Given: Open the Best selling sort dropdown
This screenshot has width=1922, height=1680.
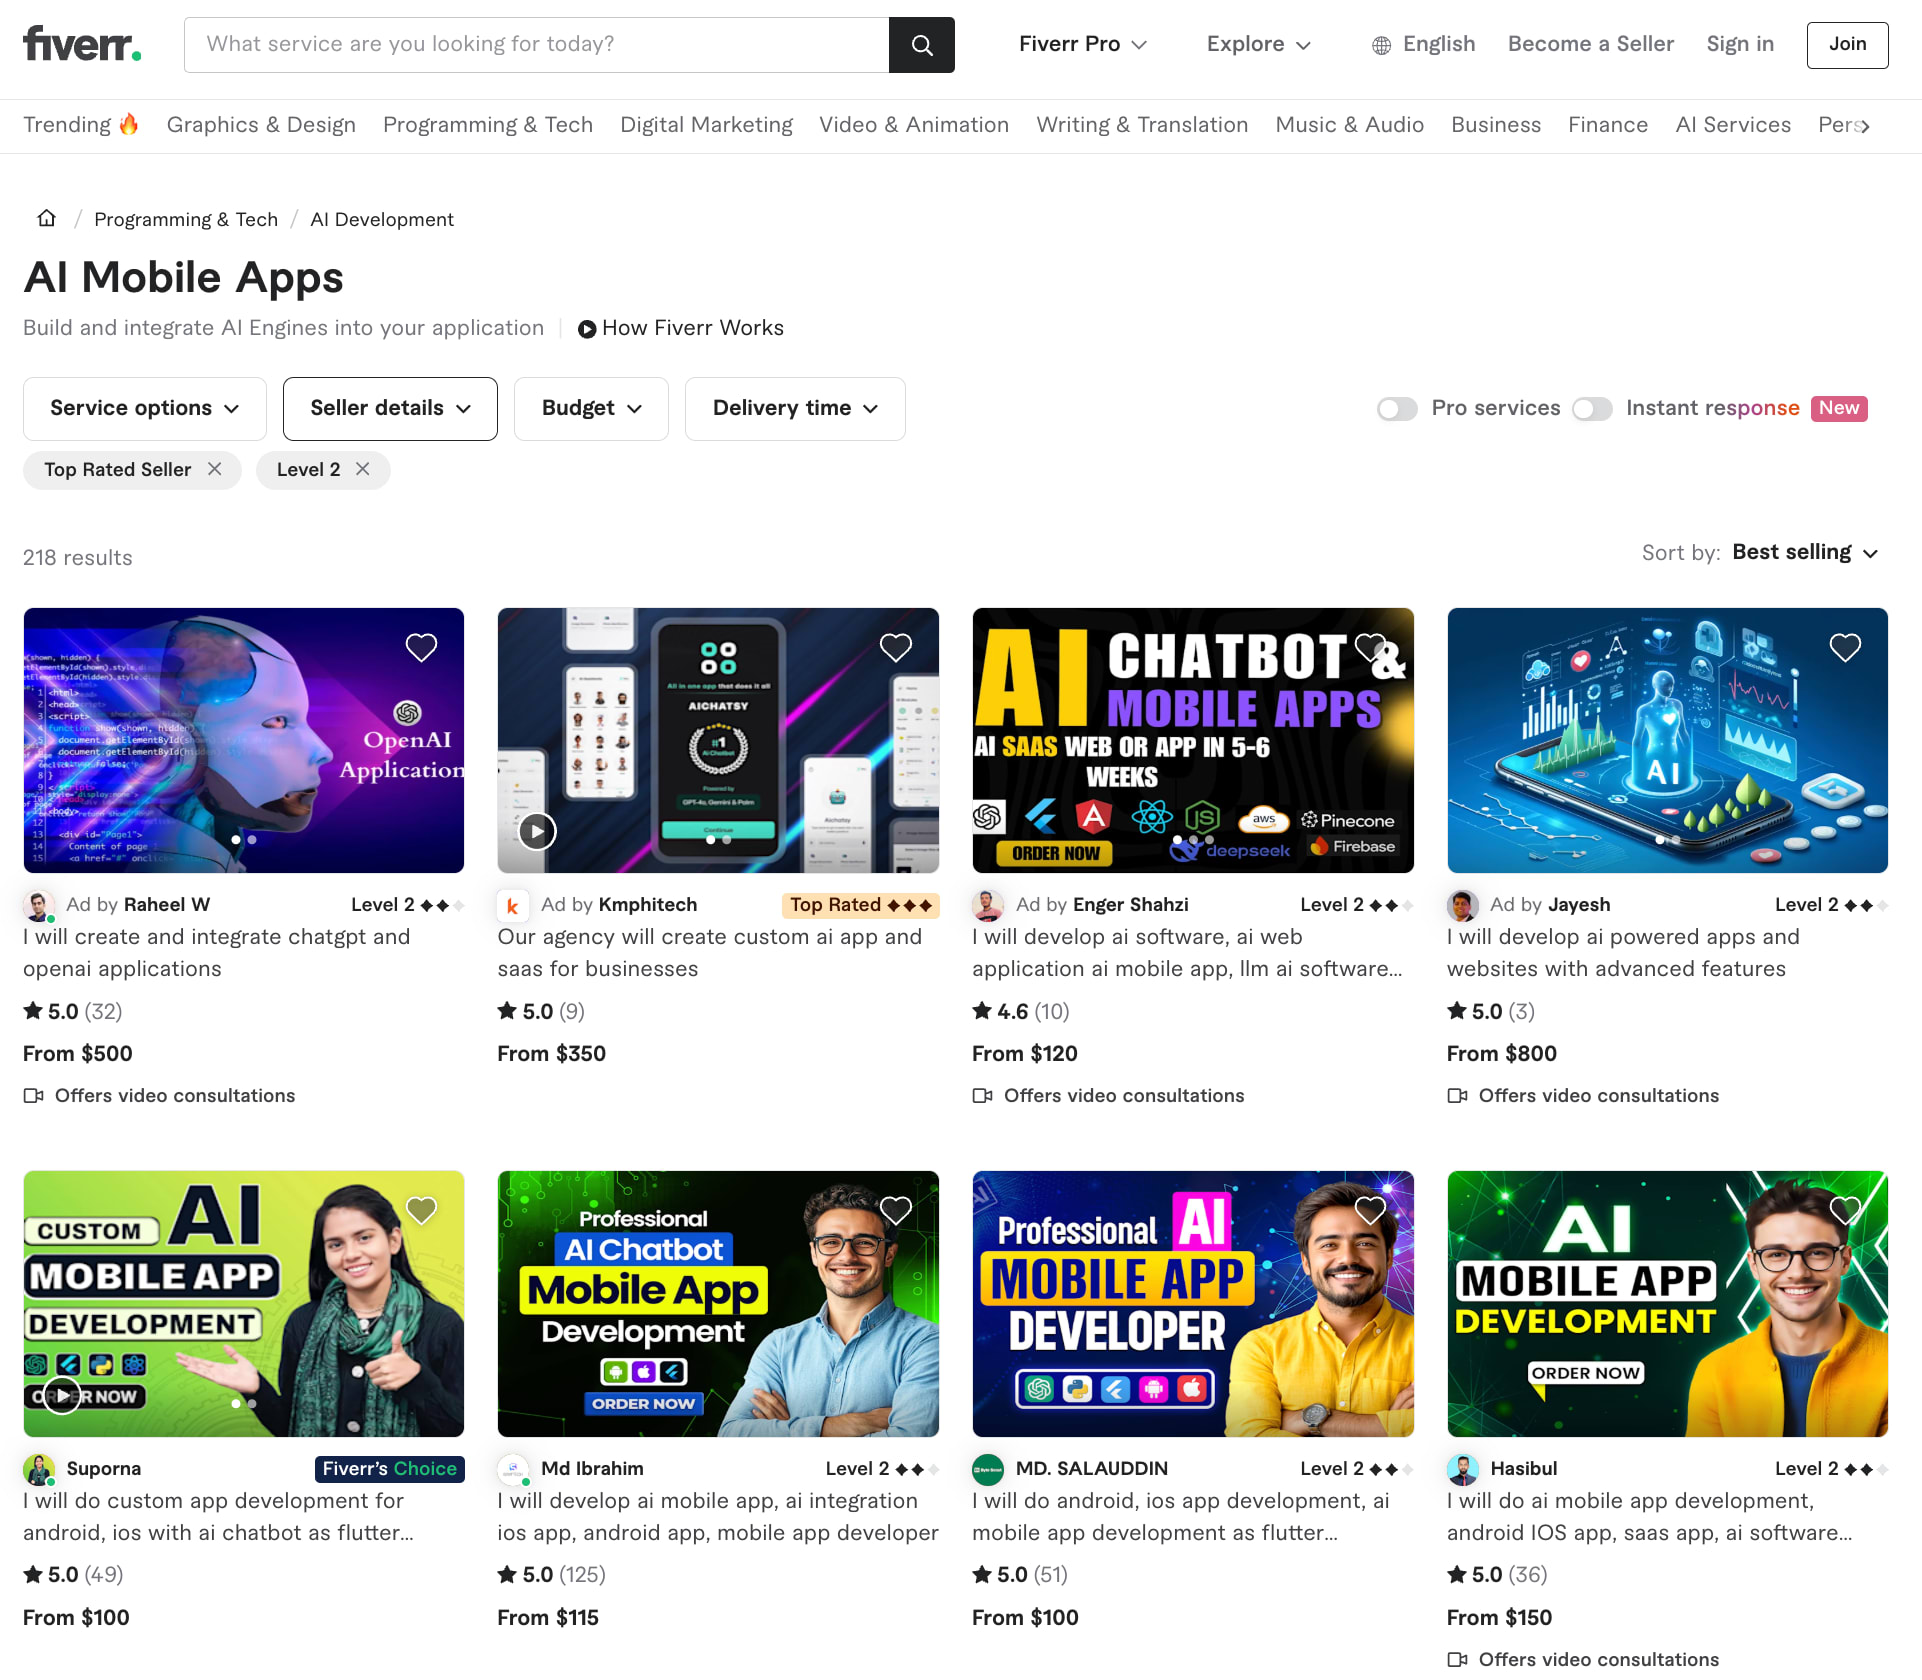Looking at the screenshot, I should click(x=1805, y=553).
